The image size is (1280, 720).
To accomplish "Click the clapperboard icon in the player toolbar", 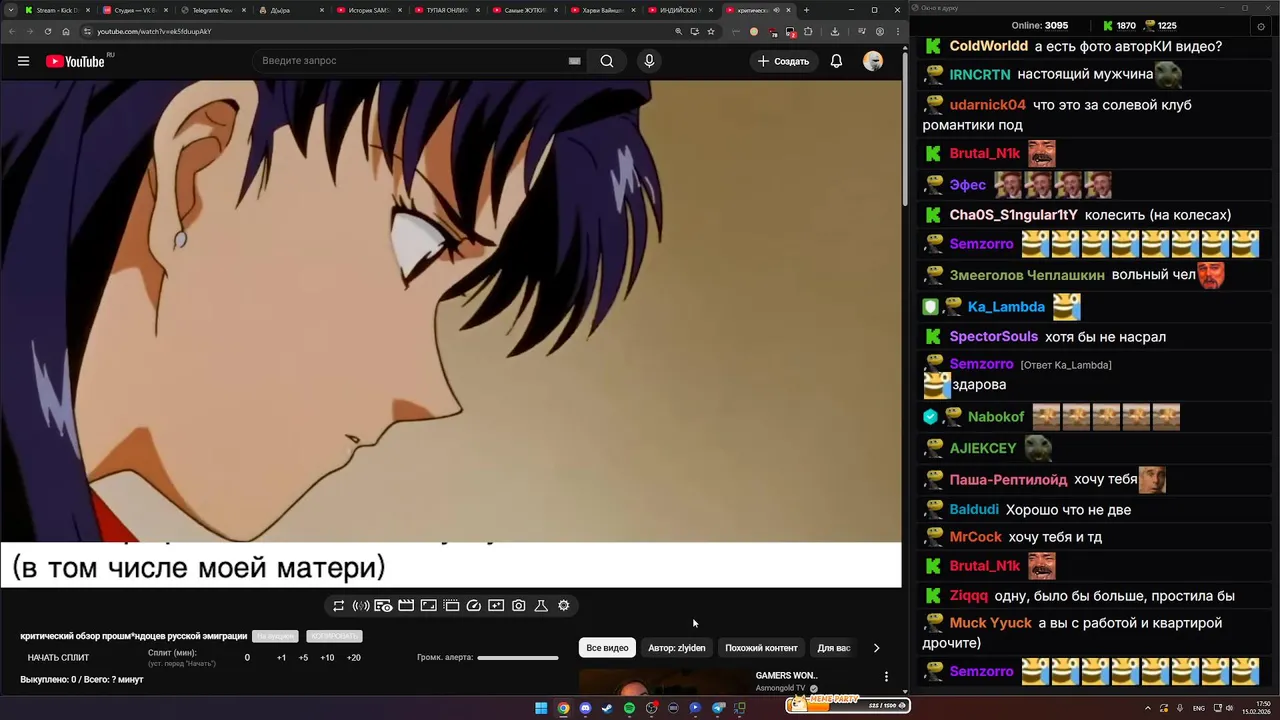I will point(406,606).
